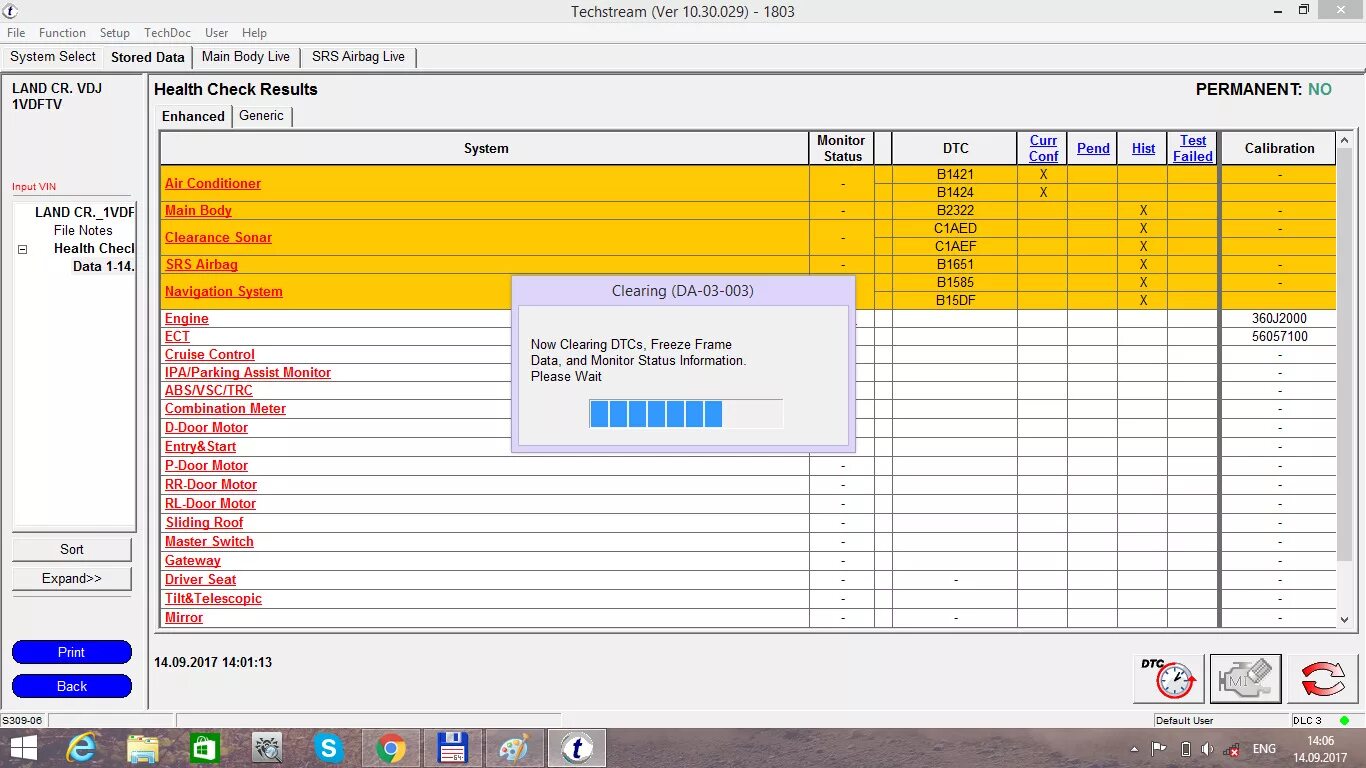
Task: Click the ENG language indicator
Action: 1264,749
